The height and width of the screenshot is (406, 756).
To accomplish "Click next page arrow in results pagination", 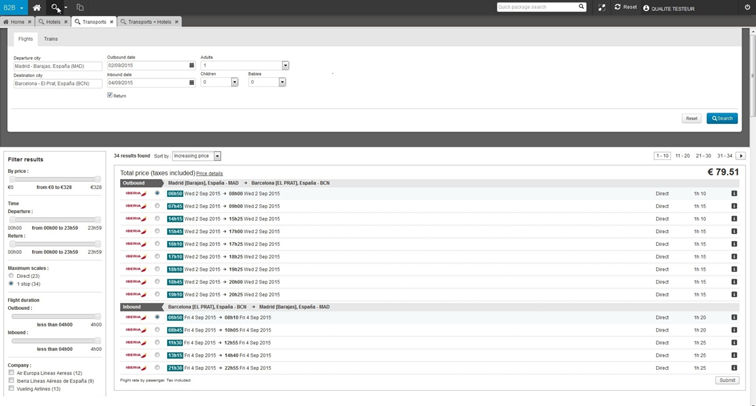I will (x=741, y=156).
